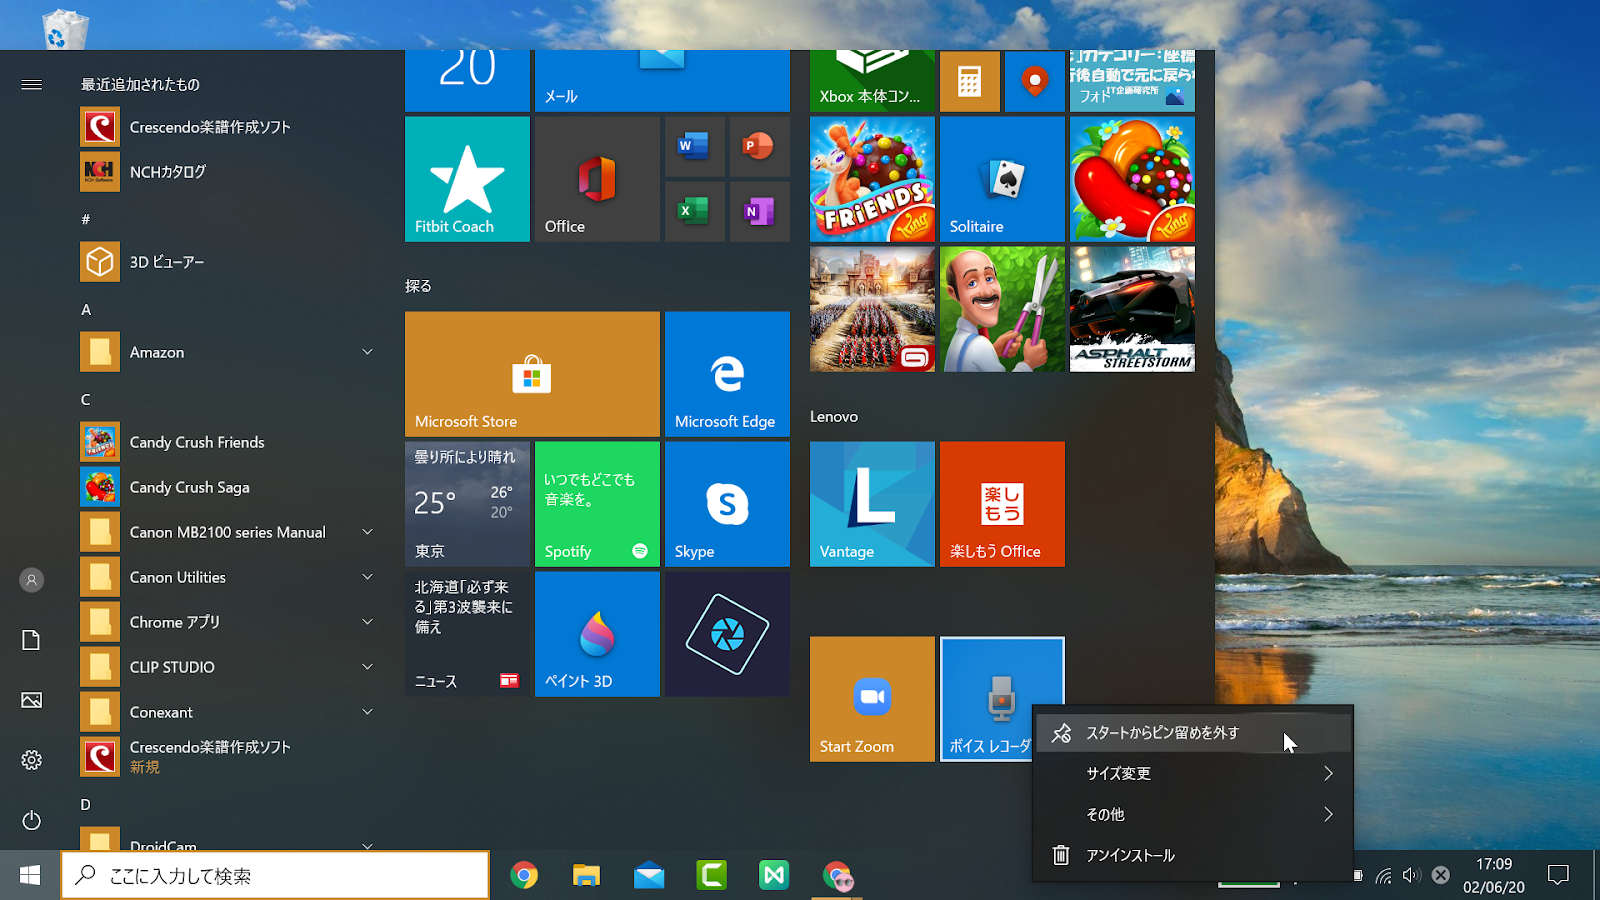
Task: Select スタートからピン留めを外す in context menu
Action: pos(1193,733)
